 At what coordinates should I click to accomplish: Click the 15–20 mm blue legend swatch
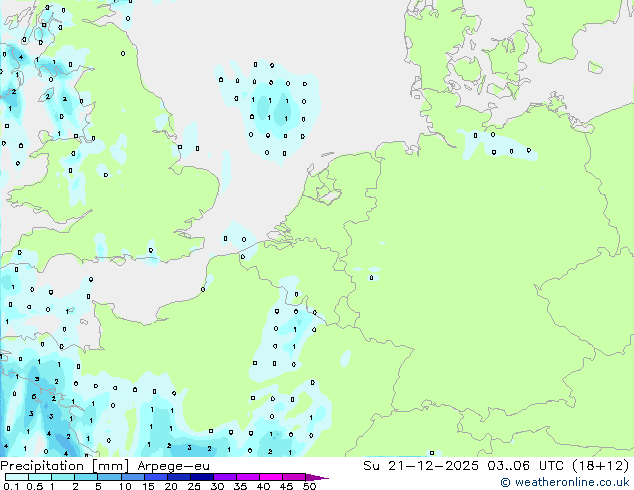click(x=155, y=477)
